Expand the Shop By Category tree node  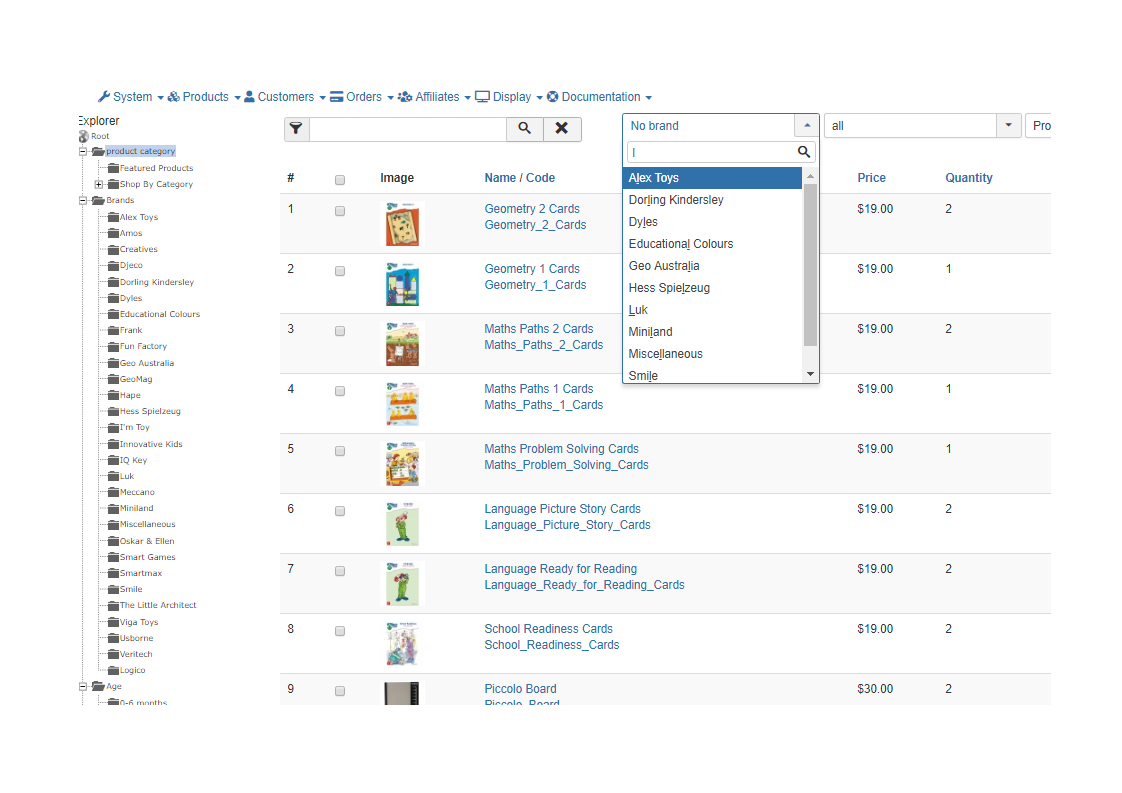[x=98, y=184]
